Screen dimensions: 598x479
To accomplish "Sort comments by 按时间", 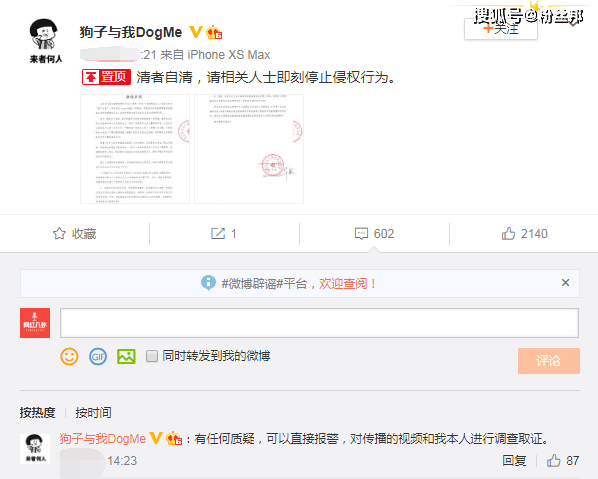I will 93,413.
